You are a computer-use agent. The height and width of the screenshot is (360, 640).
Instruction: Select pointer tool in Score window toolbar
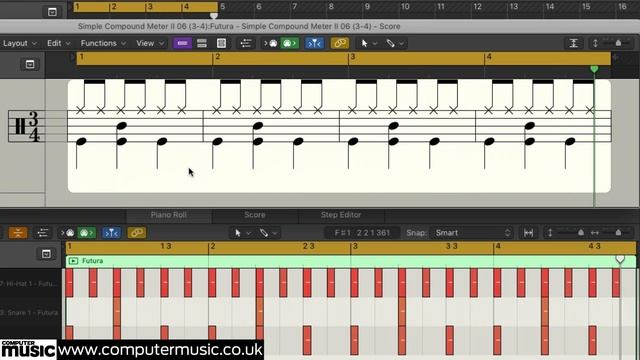(x=364, y=43)
